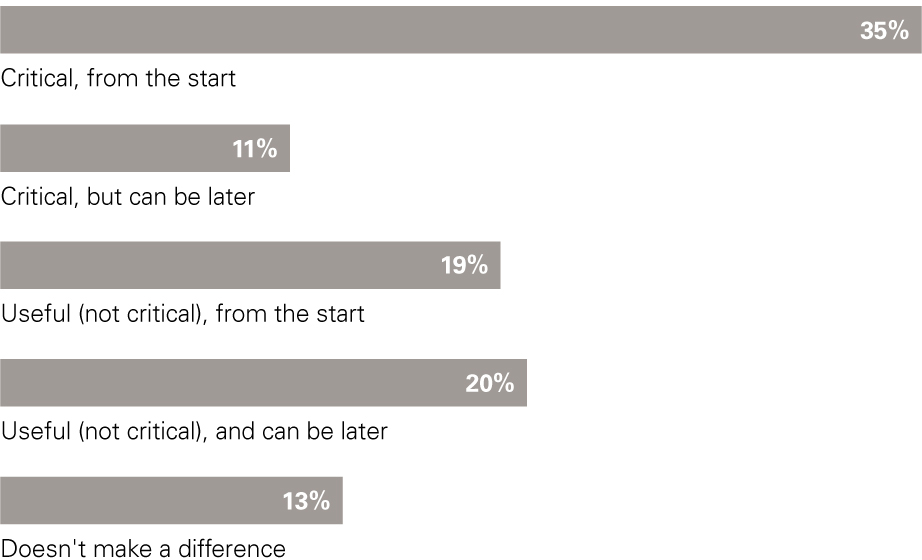922x560 pixels.
Task: Click the 11% bar
Action: pos(145,148)
